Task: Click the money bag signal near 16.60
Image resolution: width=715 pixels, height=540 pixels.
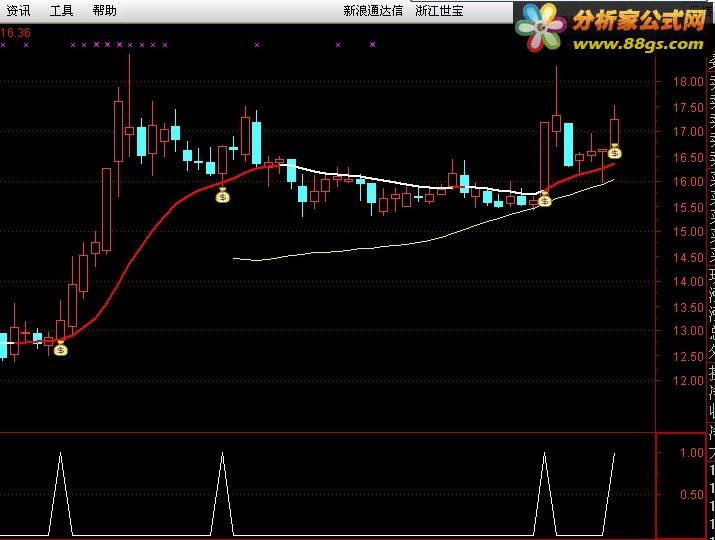Action: pyautogui.click(x=615, y=151)
